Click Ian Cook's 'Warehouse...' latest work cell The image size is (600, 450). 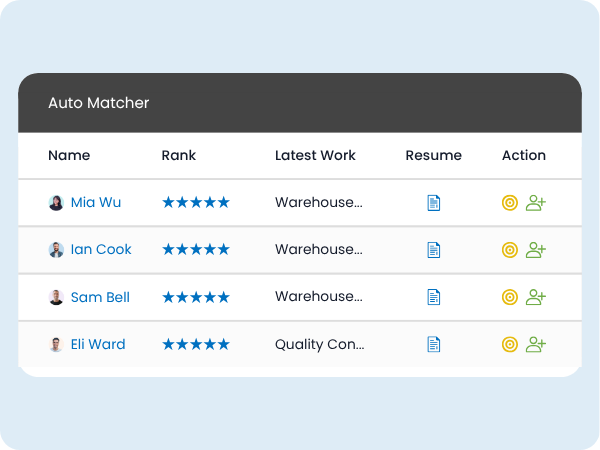coord(319,249)
